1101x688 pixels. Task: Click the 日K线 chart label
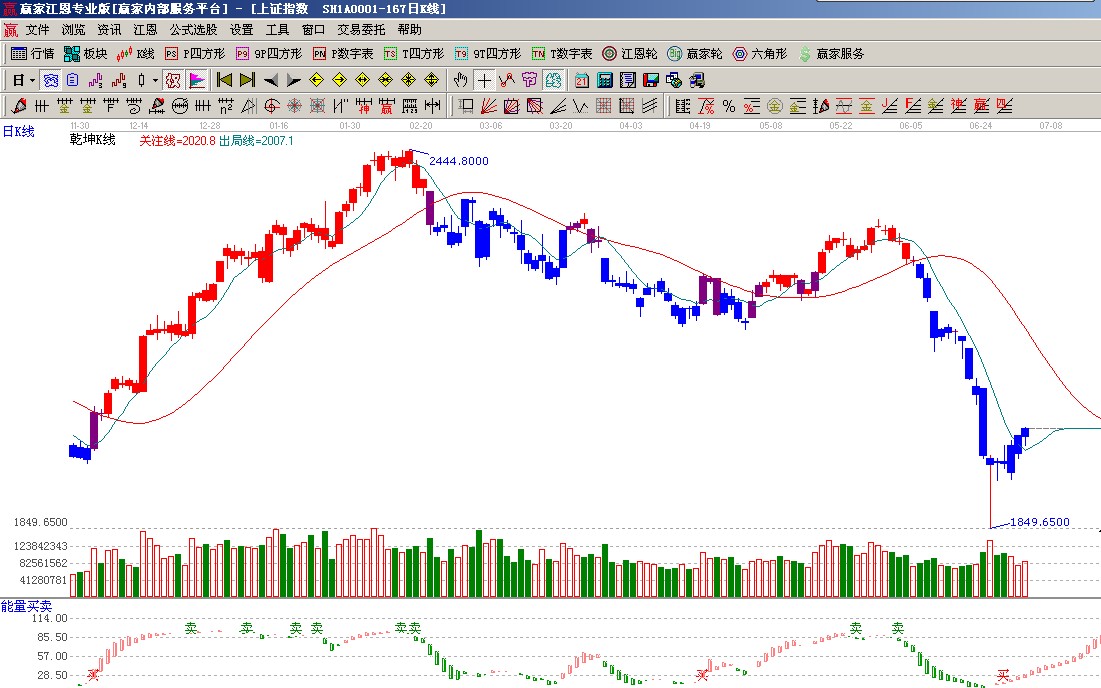[19, 131]
